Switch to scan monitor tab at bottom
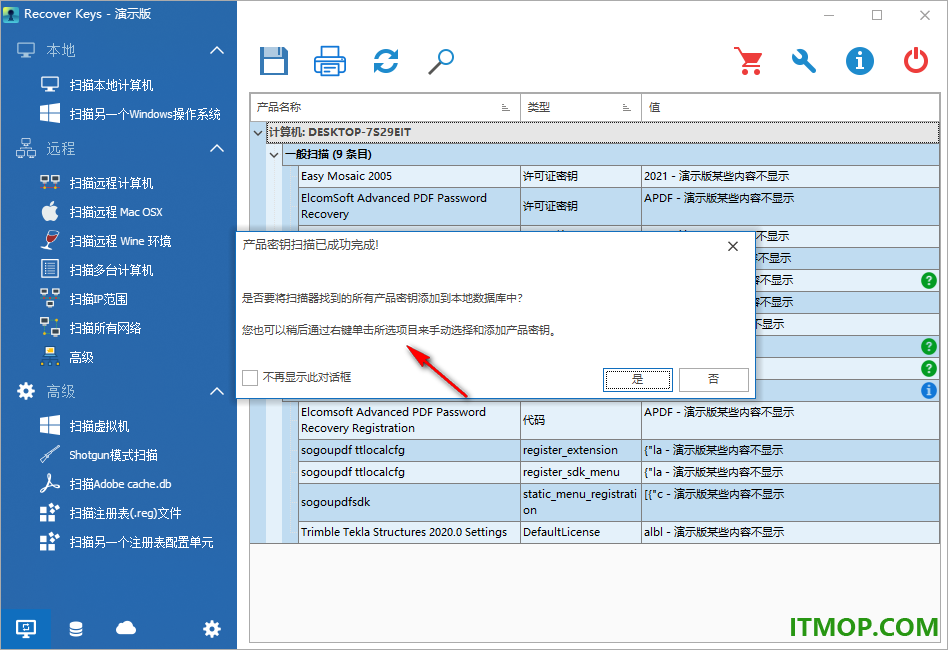 (x=25, y=629)
